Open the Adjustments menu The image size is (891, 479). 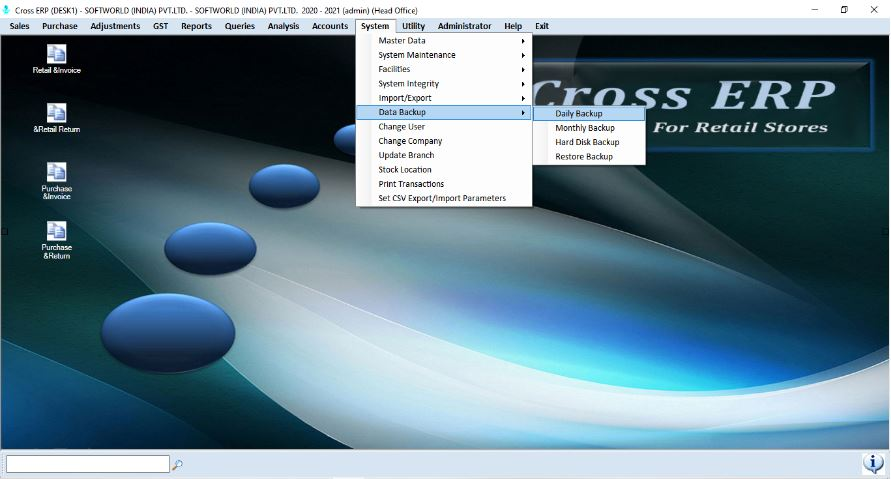[x=115, y=26]
